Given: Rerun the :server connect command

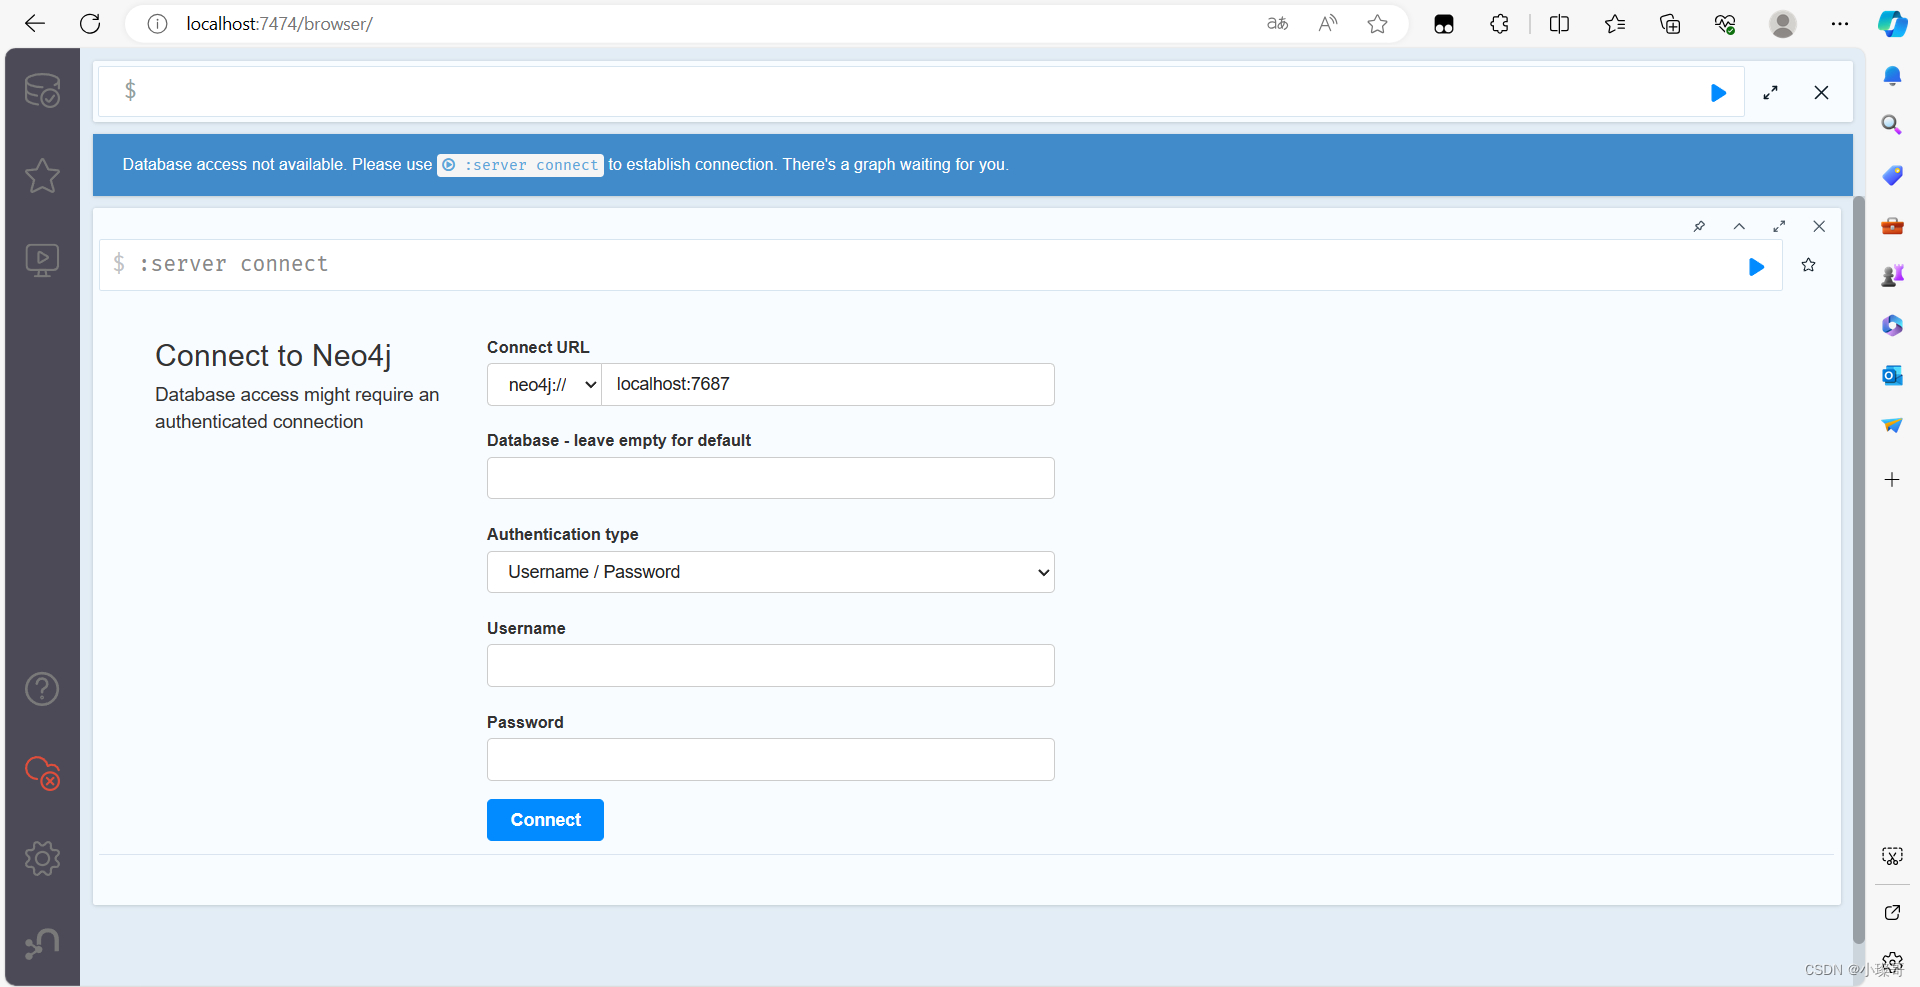Looking at the screenshot, I should click(1756, 267).
